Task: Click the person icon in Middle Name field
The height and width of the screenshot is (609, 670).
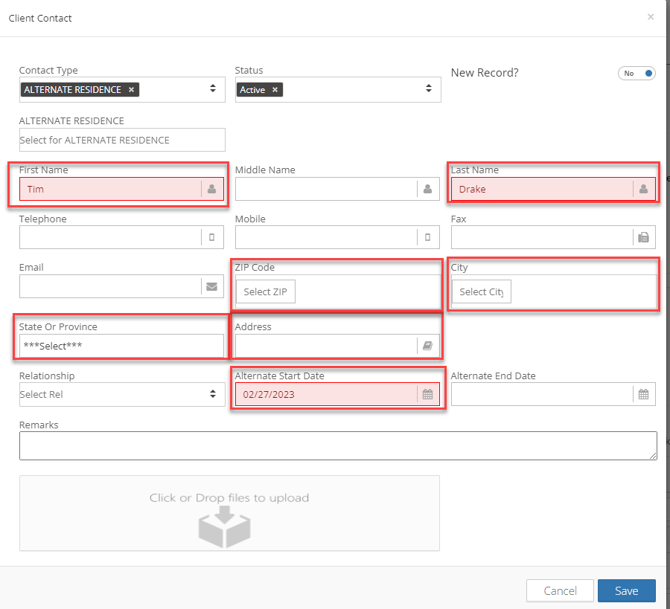Action: (427, 189)
